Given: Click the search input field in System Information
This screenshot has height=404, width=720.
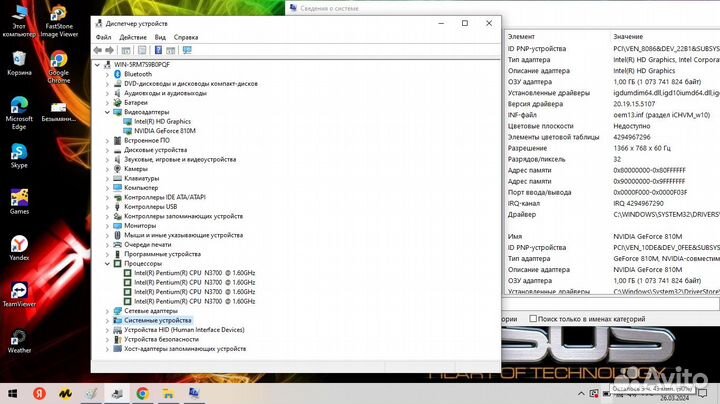Looking at the screenshot, I should (x=611, y=304).
